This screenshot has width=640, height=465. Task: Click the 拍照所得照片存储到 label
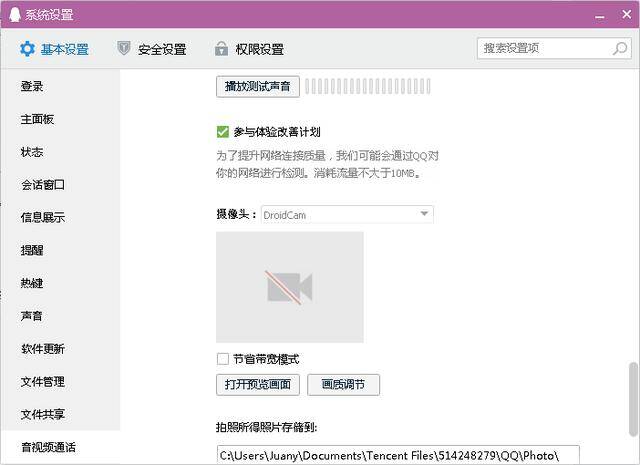[x=267, y=427]
